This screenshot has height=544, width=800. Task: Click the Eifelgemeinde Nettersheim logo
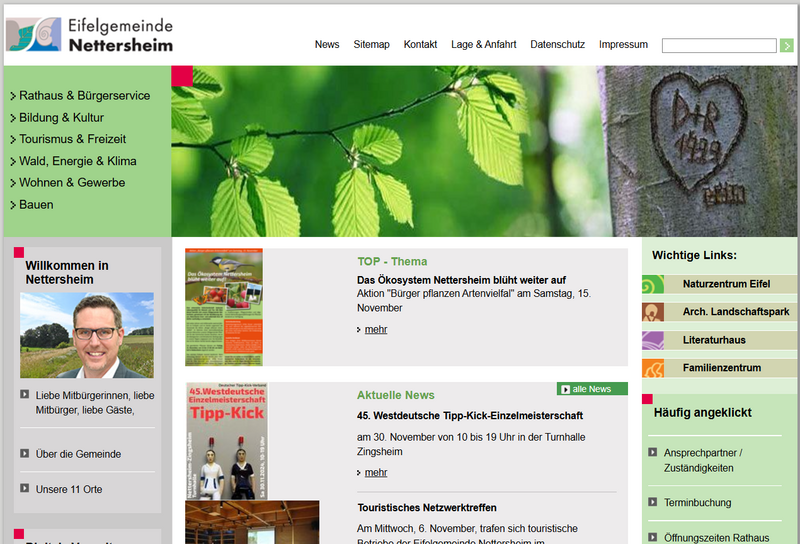click(x=89, y=35)
